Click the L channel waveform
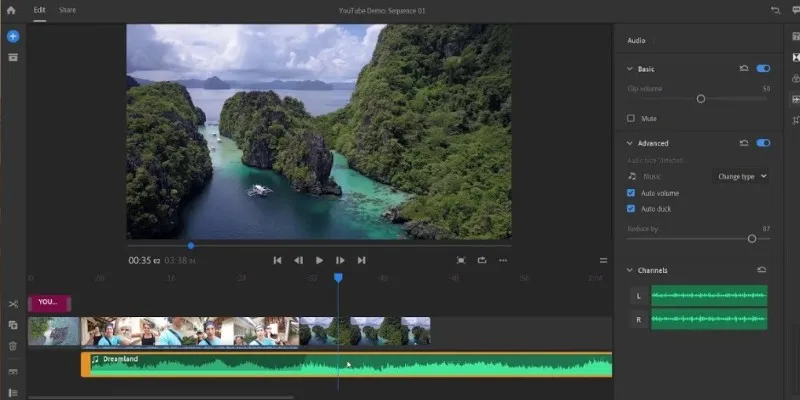 coord(709,295)
